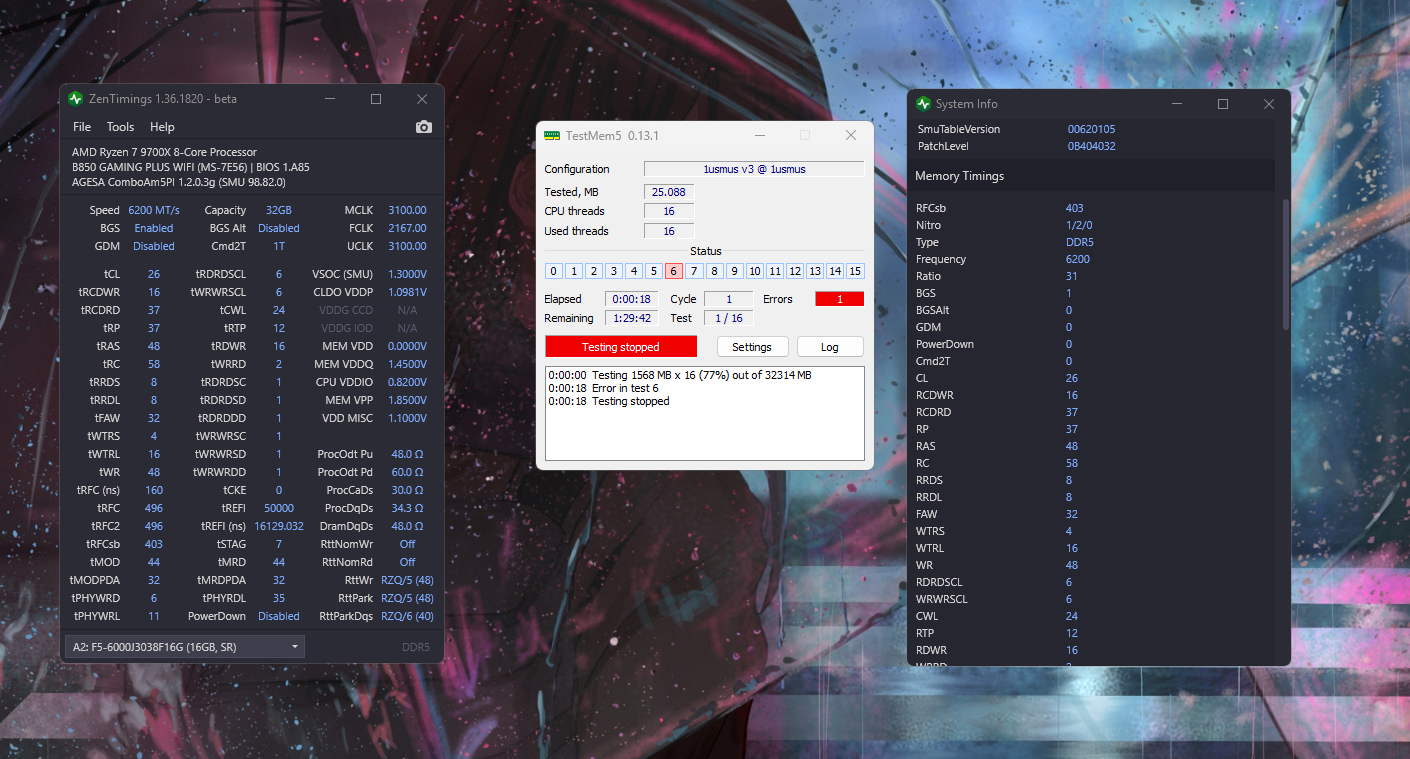Image resolution: width=1410 pixels, height=759 pixels.
Task: Click GDM value Disabled in ZenTimings
Action: 154,246
